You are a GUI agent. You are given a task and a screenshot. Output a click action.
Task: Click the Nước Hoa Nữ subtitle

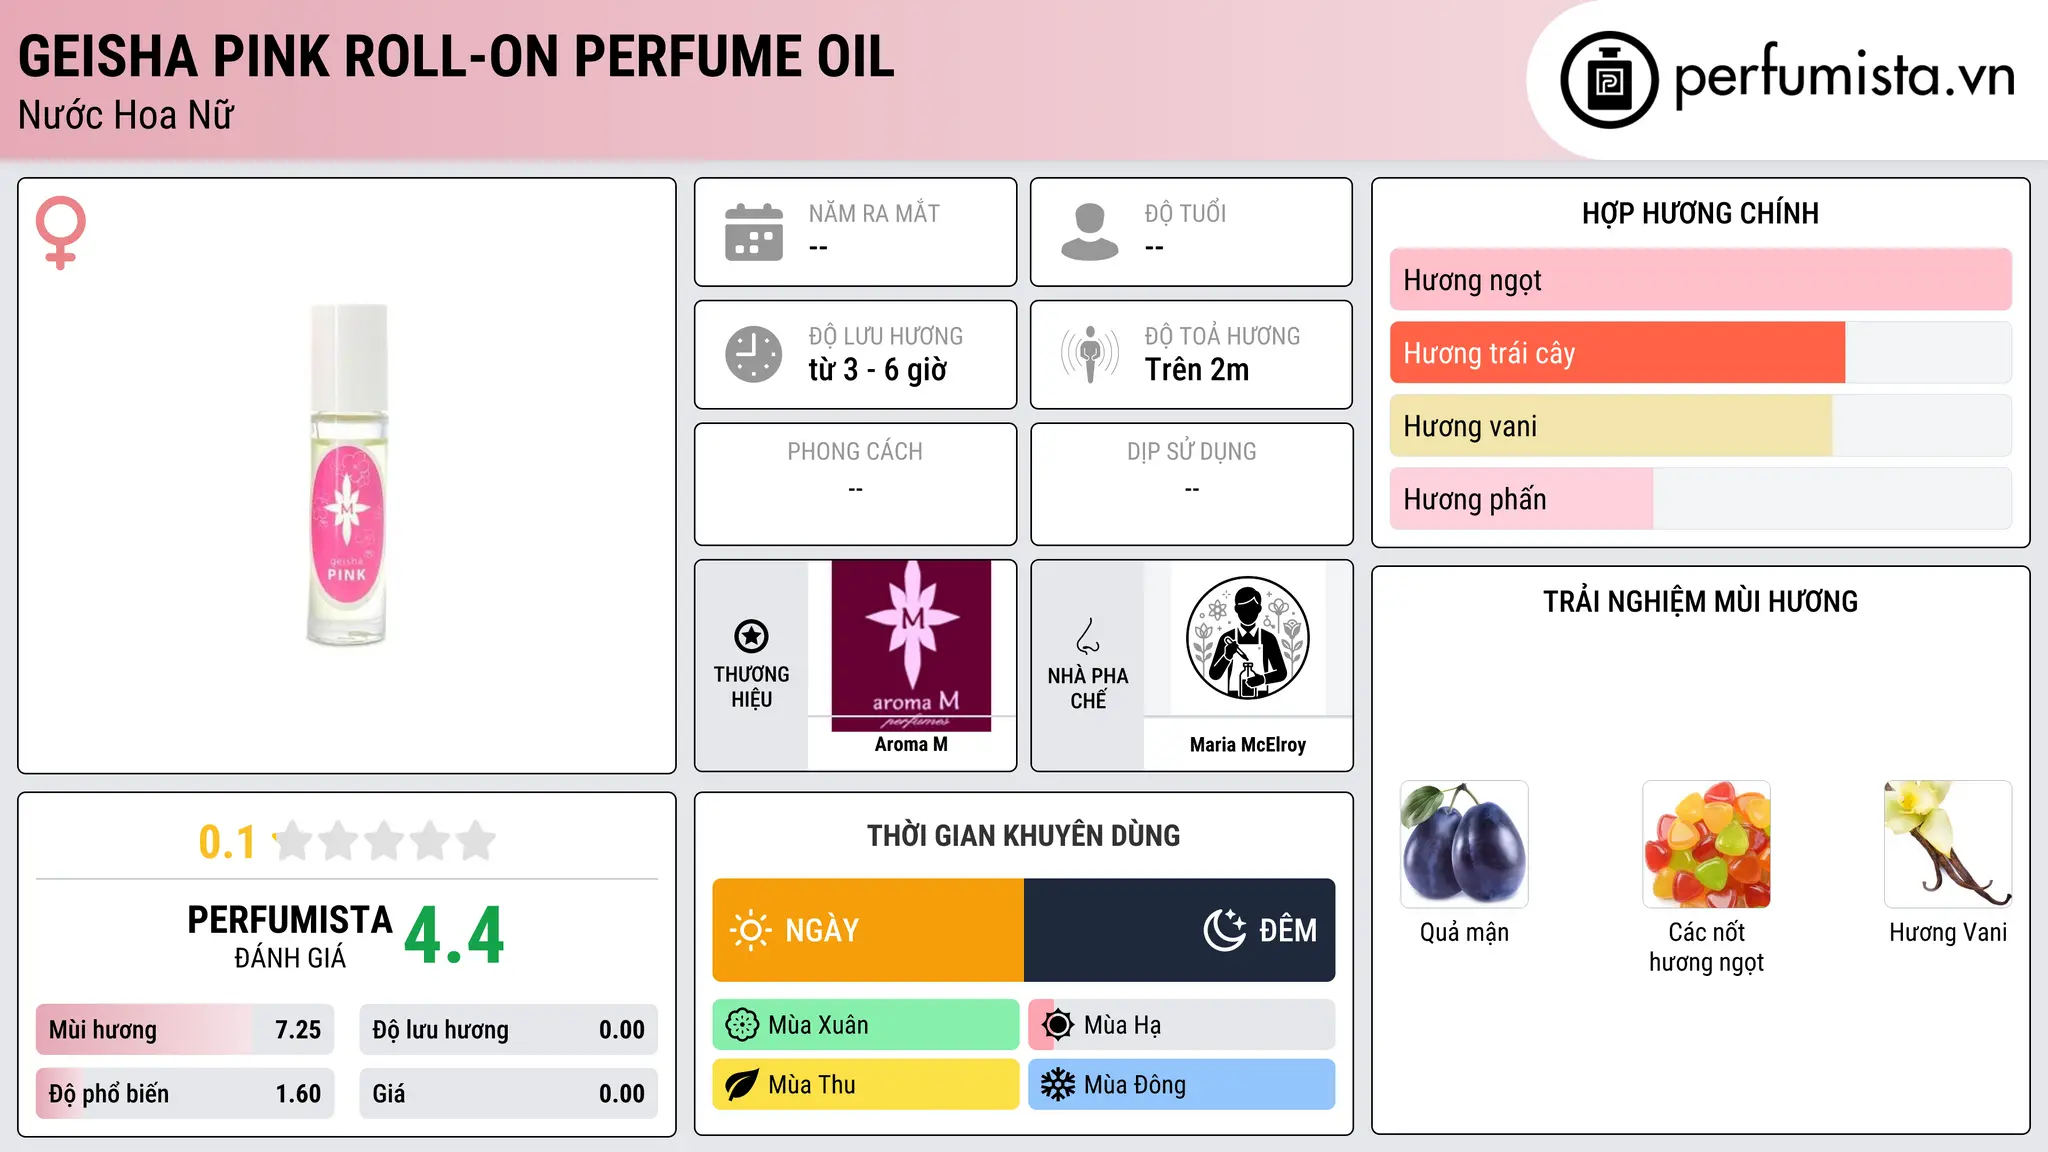(126, 115)
